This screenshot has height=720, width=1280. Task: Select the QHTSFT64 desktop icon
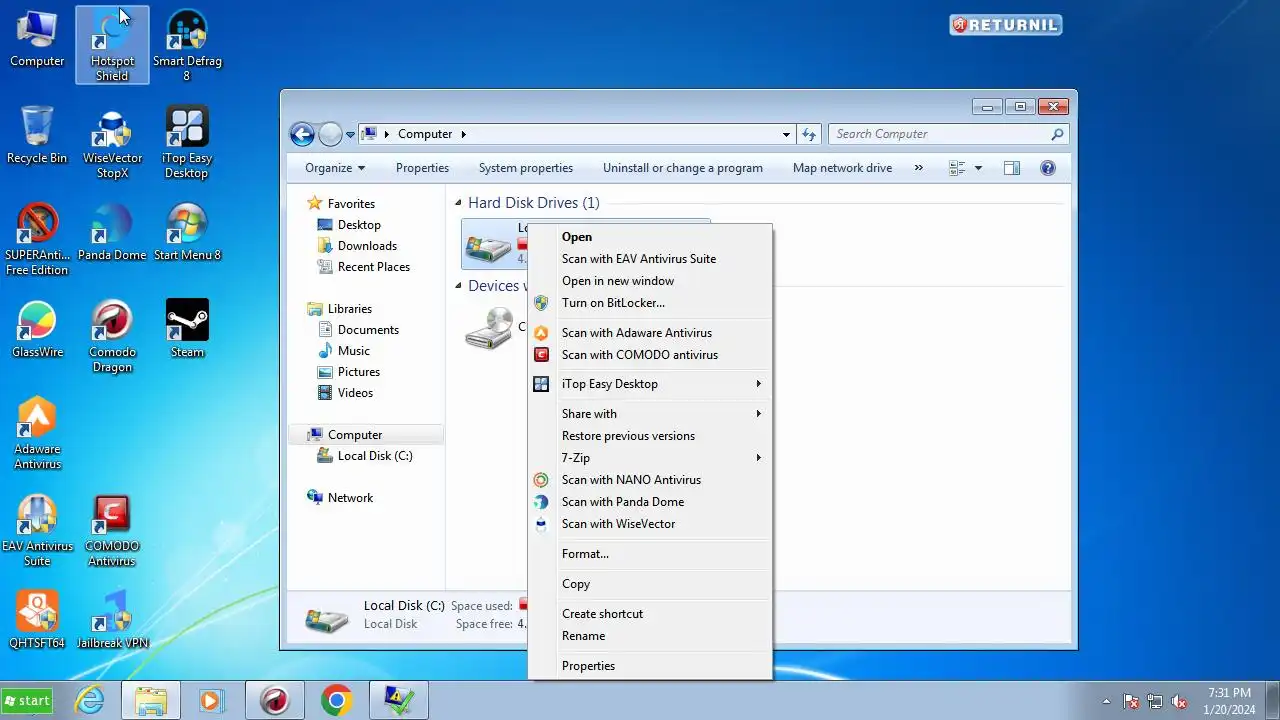point(37,620)
